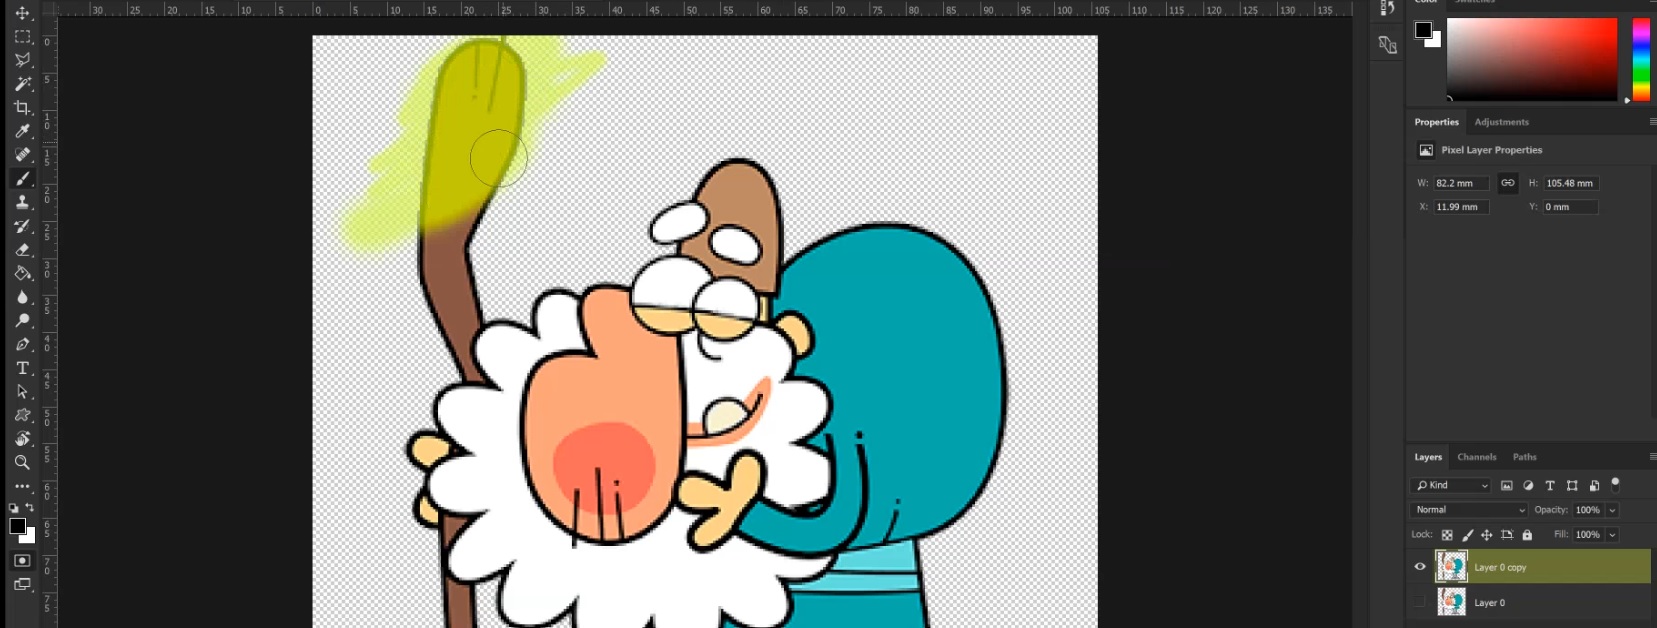Screen dimensions: 1657x628
Task: Select the Type tool
Action: (22, 368)
